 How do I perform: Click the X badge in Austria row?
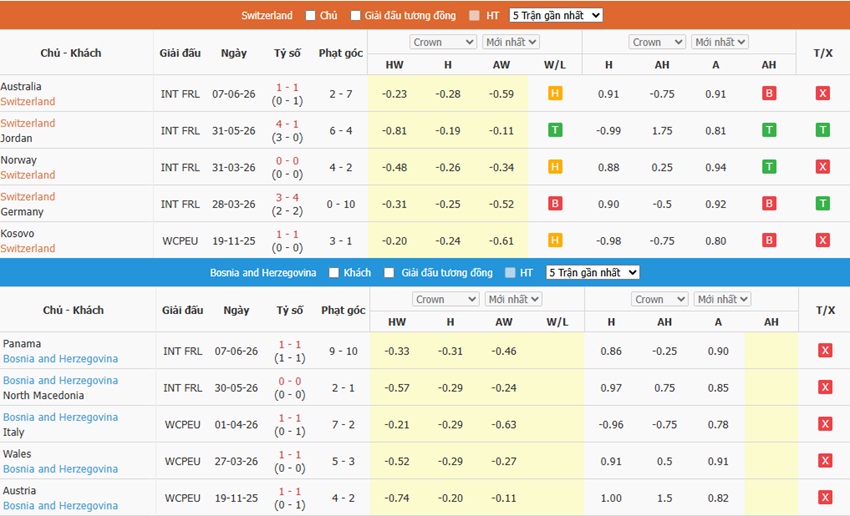click(825, 498)
